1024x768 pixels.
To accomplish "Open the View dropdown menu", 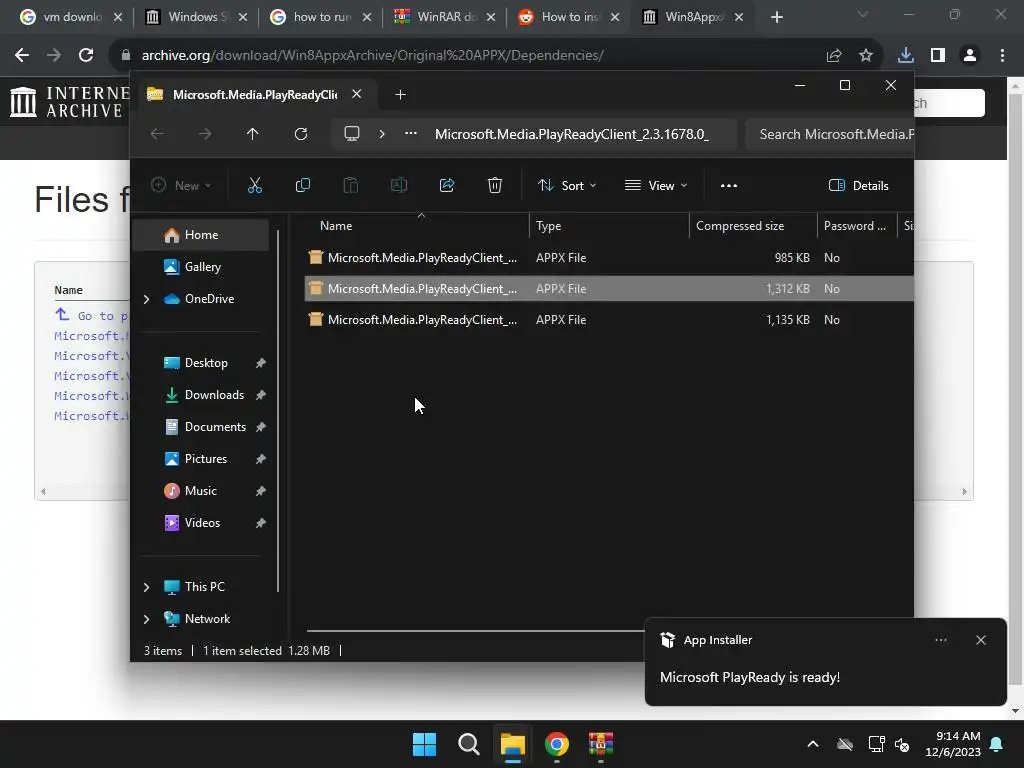I will click(656, 185).
